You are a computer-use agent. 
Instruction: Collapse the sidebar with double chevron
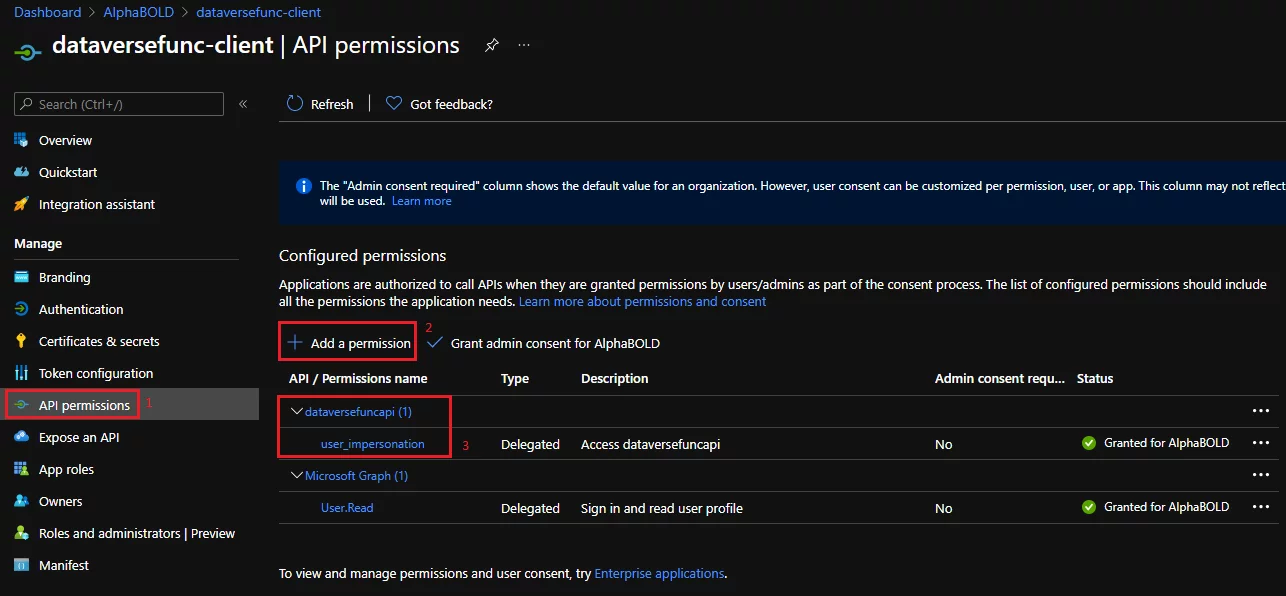(243, 104)
